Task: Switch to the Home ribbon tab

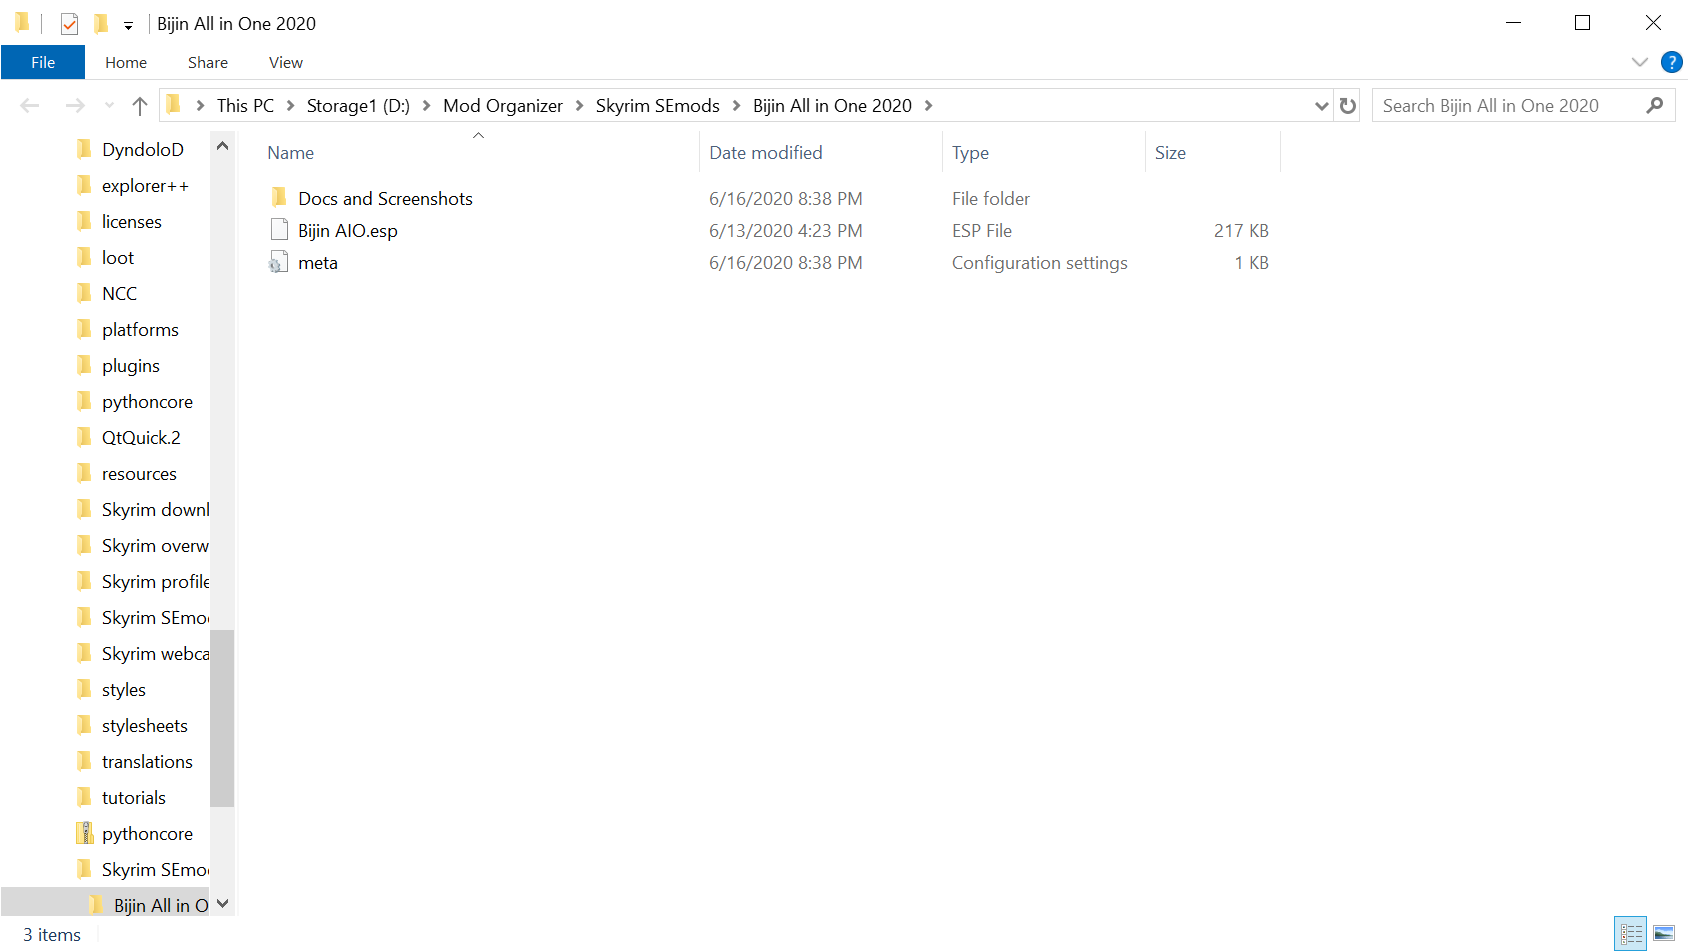Action: (126, 62)
